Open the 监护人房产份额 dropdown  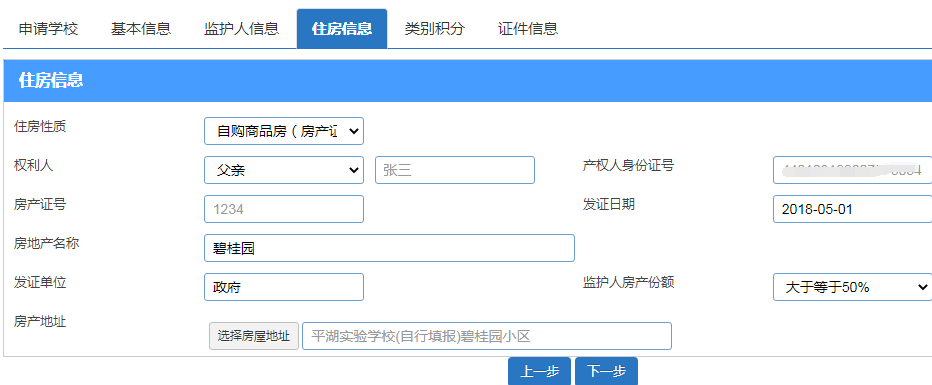click(852, 288)
